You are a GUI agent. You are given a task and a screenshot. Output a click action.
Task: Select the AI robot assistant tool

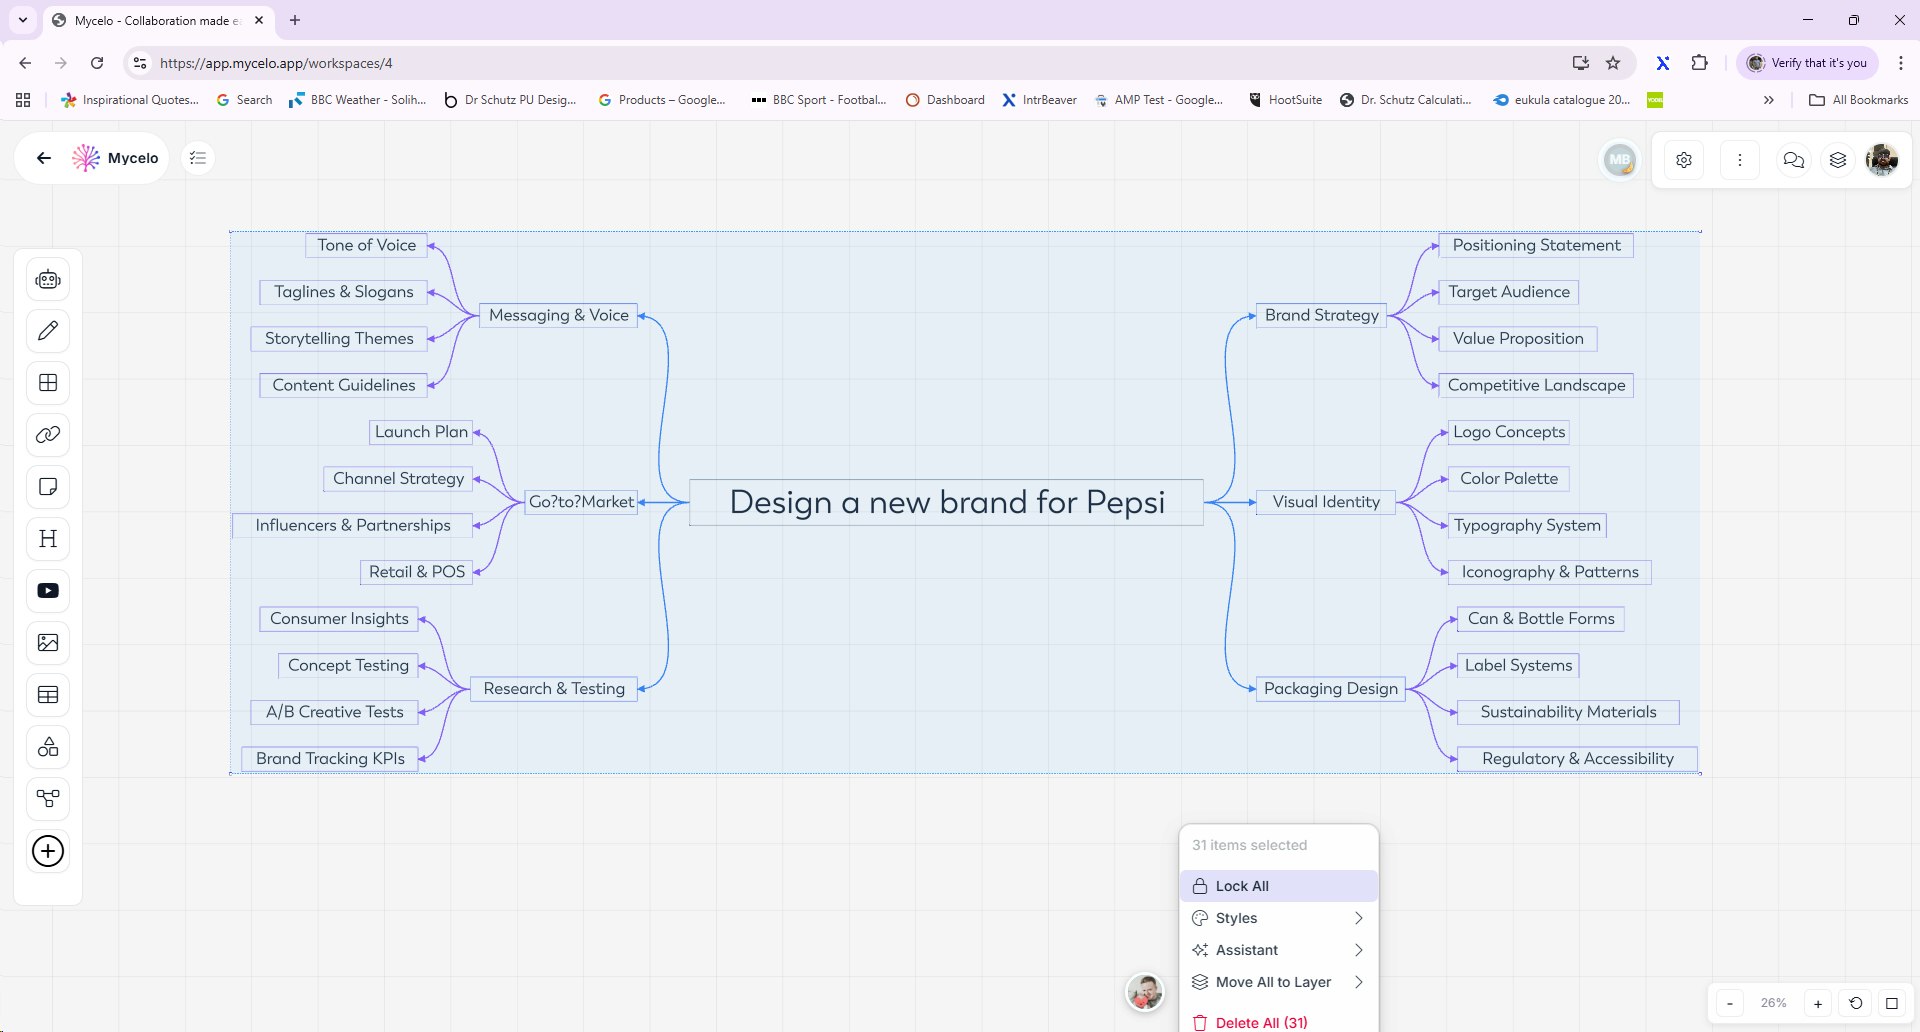[x=47, y=279]
